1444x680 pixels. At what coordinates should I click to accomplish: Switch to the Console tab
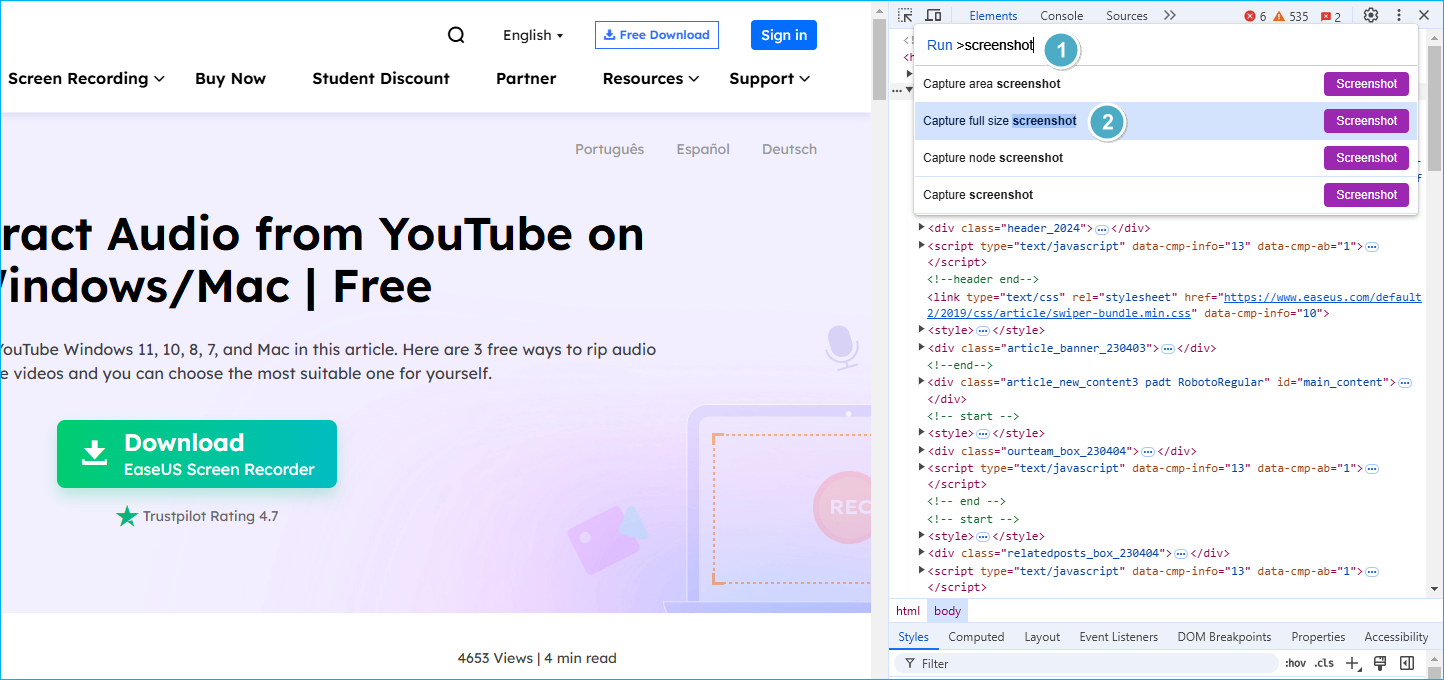coord(1062,16)
